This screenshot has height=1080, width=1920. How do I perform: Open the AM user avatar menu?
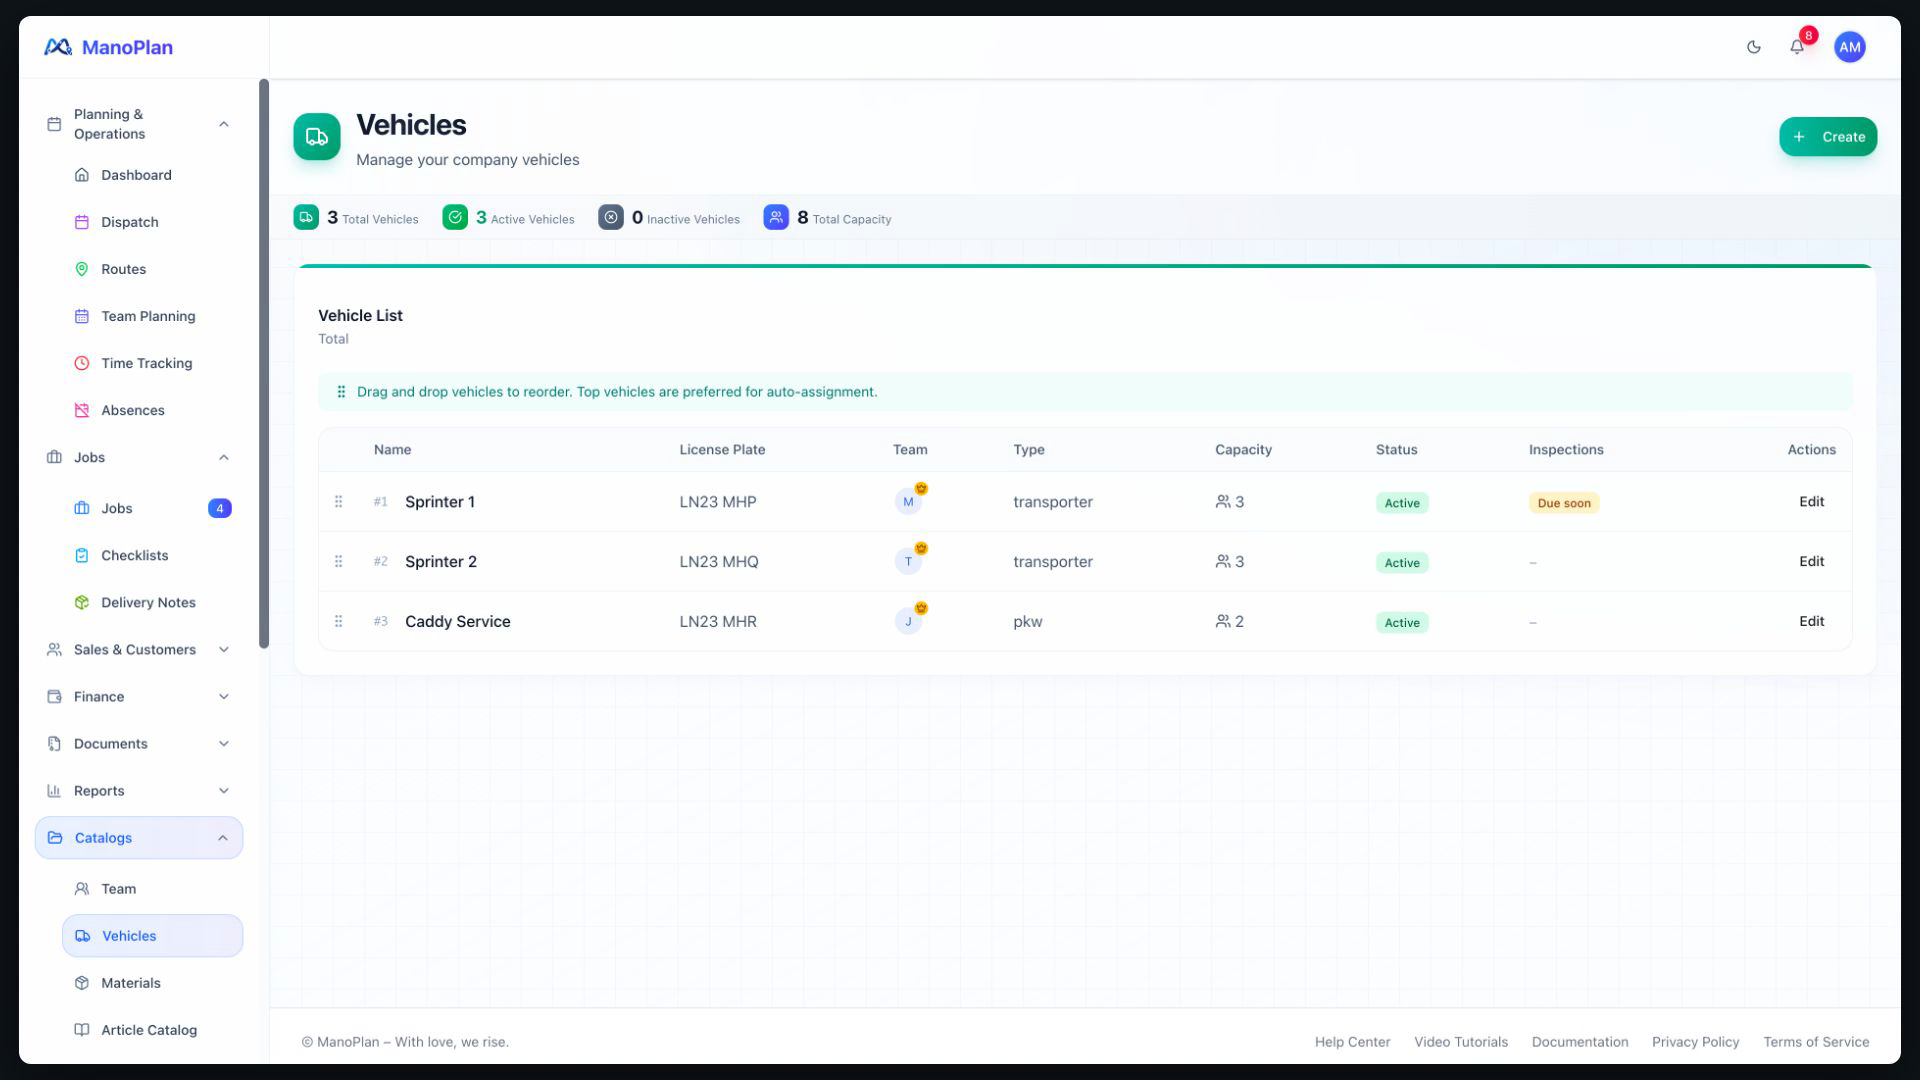1849,47
